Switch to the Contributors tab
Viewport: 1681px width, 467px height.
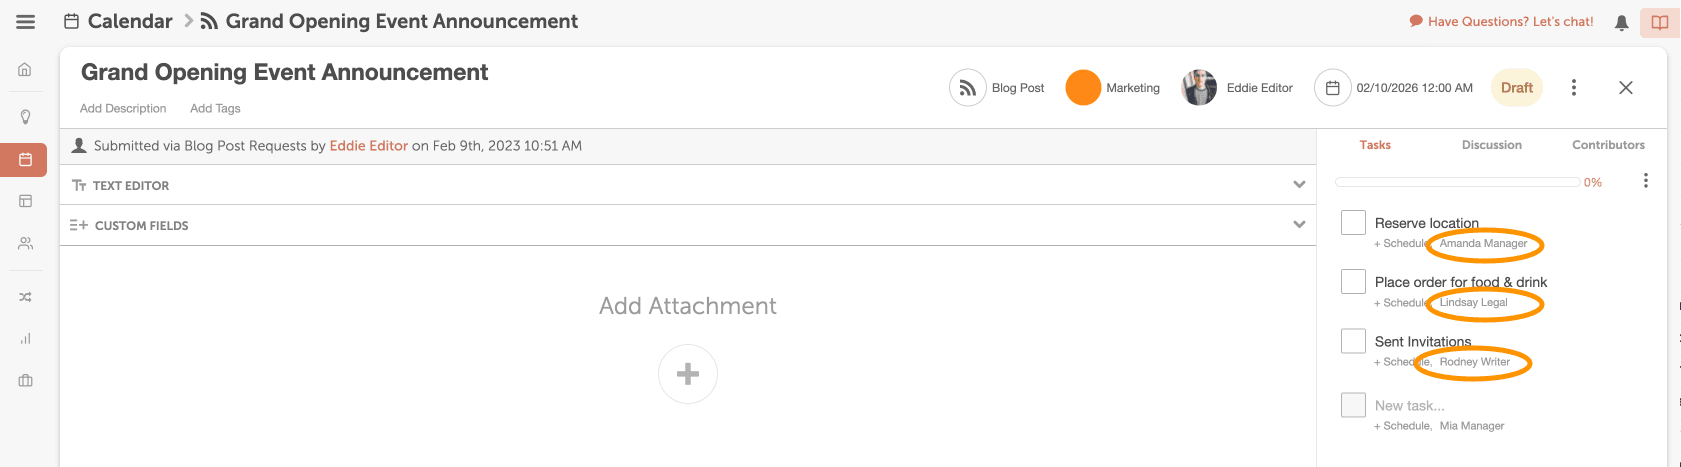[1608, 145]
